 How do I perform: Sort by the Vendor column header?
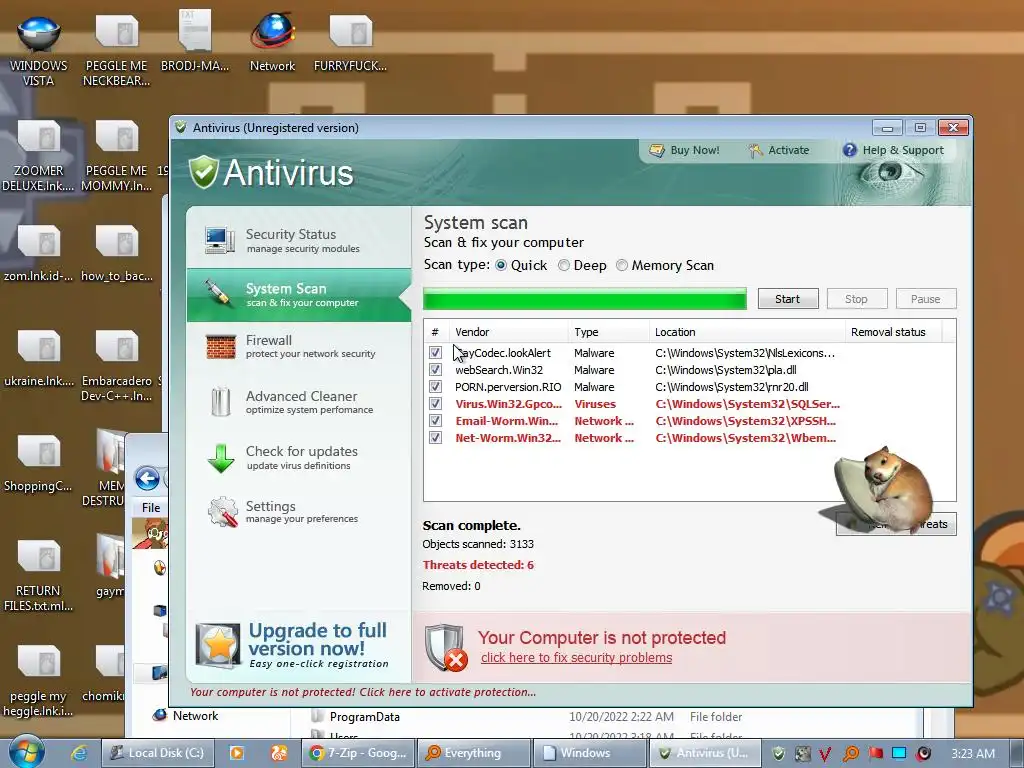click(x=509, y=332)
